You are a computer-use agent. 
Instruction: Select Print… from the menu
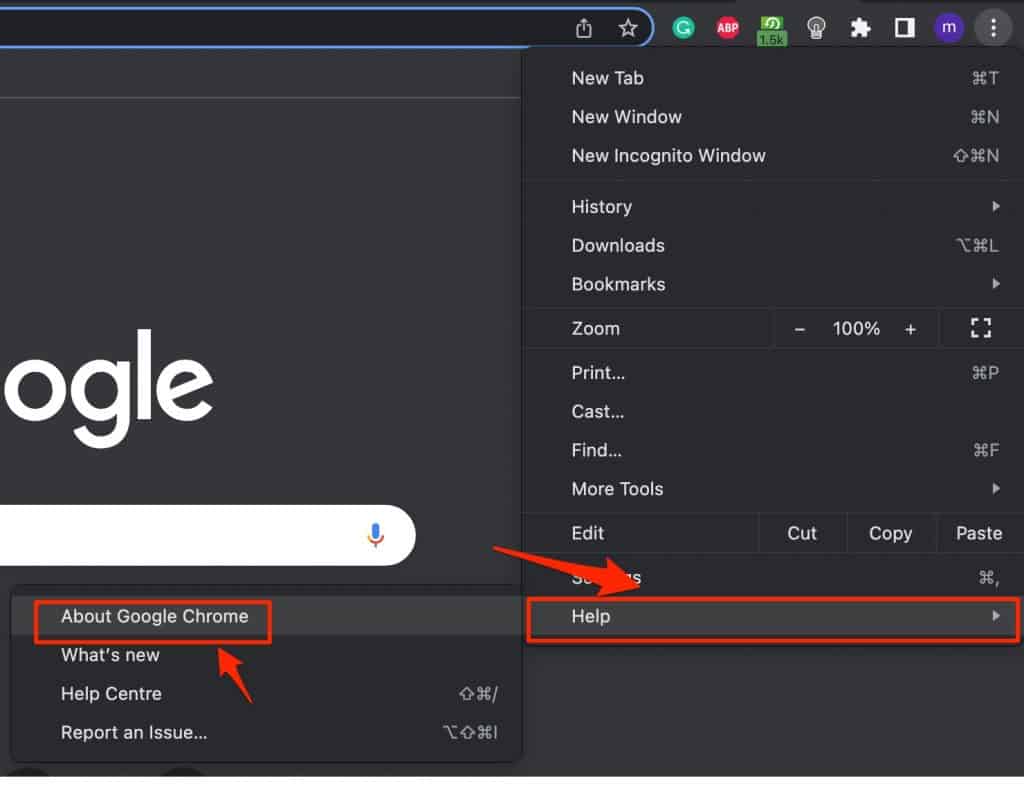point(773,373)
